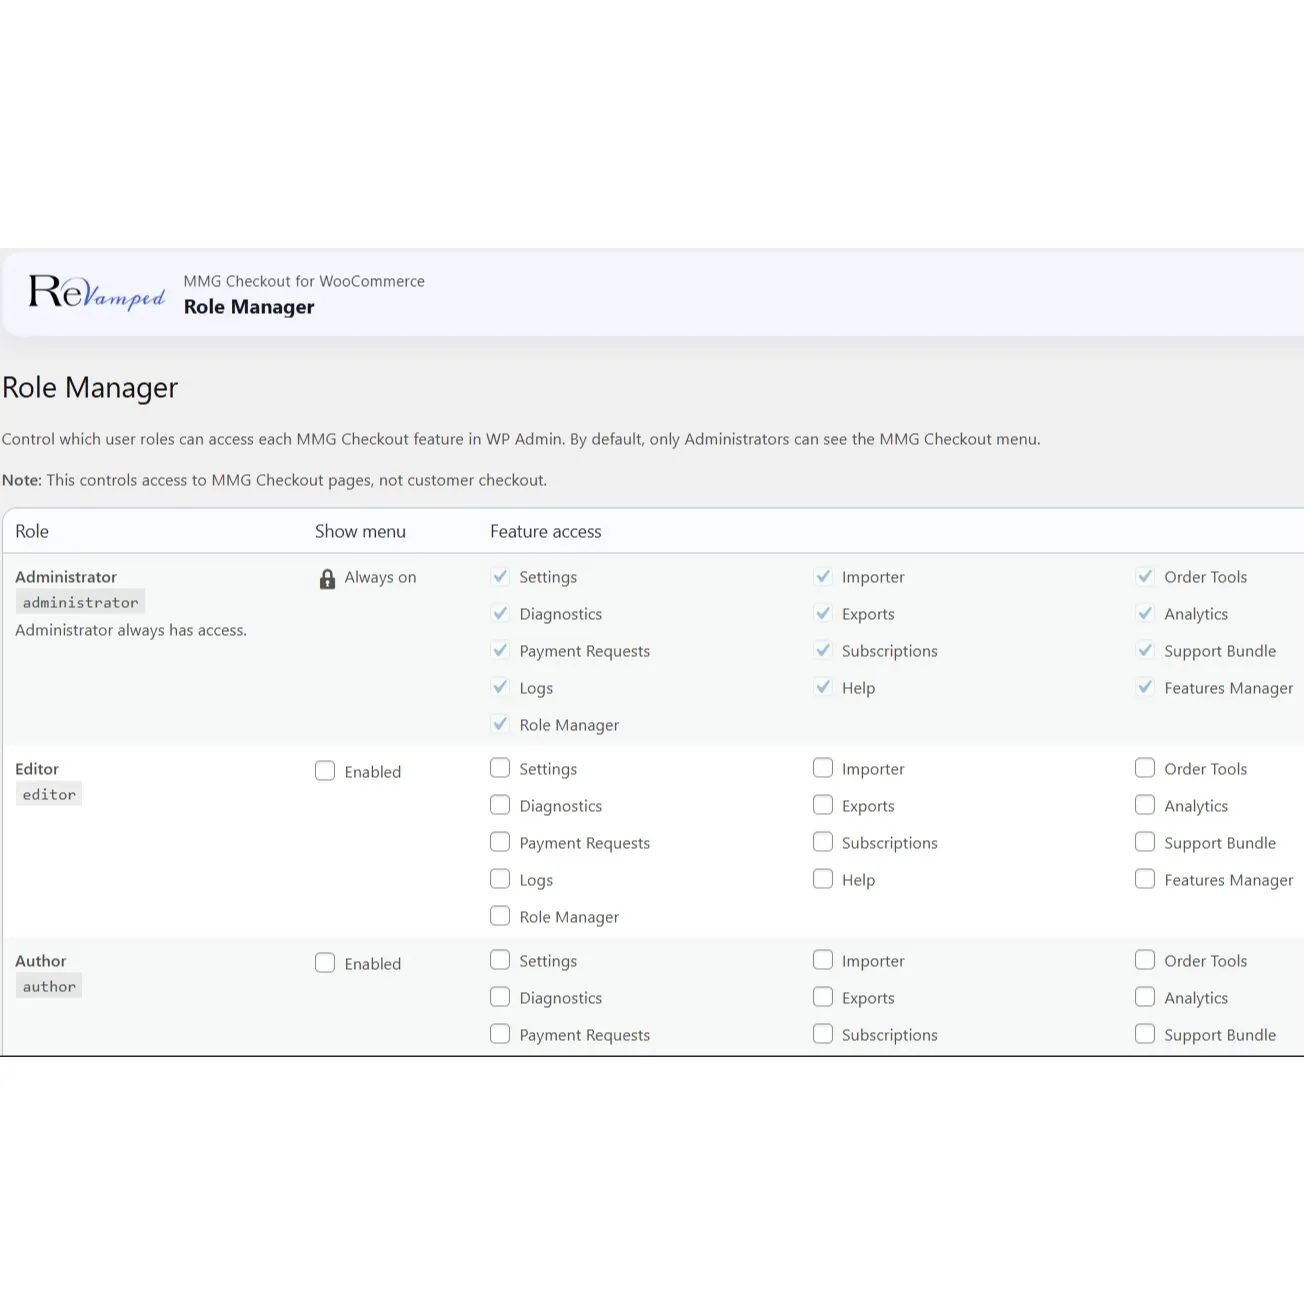Enable Analytics for Editor role
This screenshot has height=1304, width=1304.
pos(1145,805)
